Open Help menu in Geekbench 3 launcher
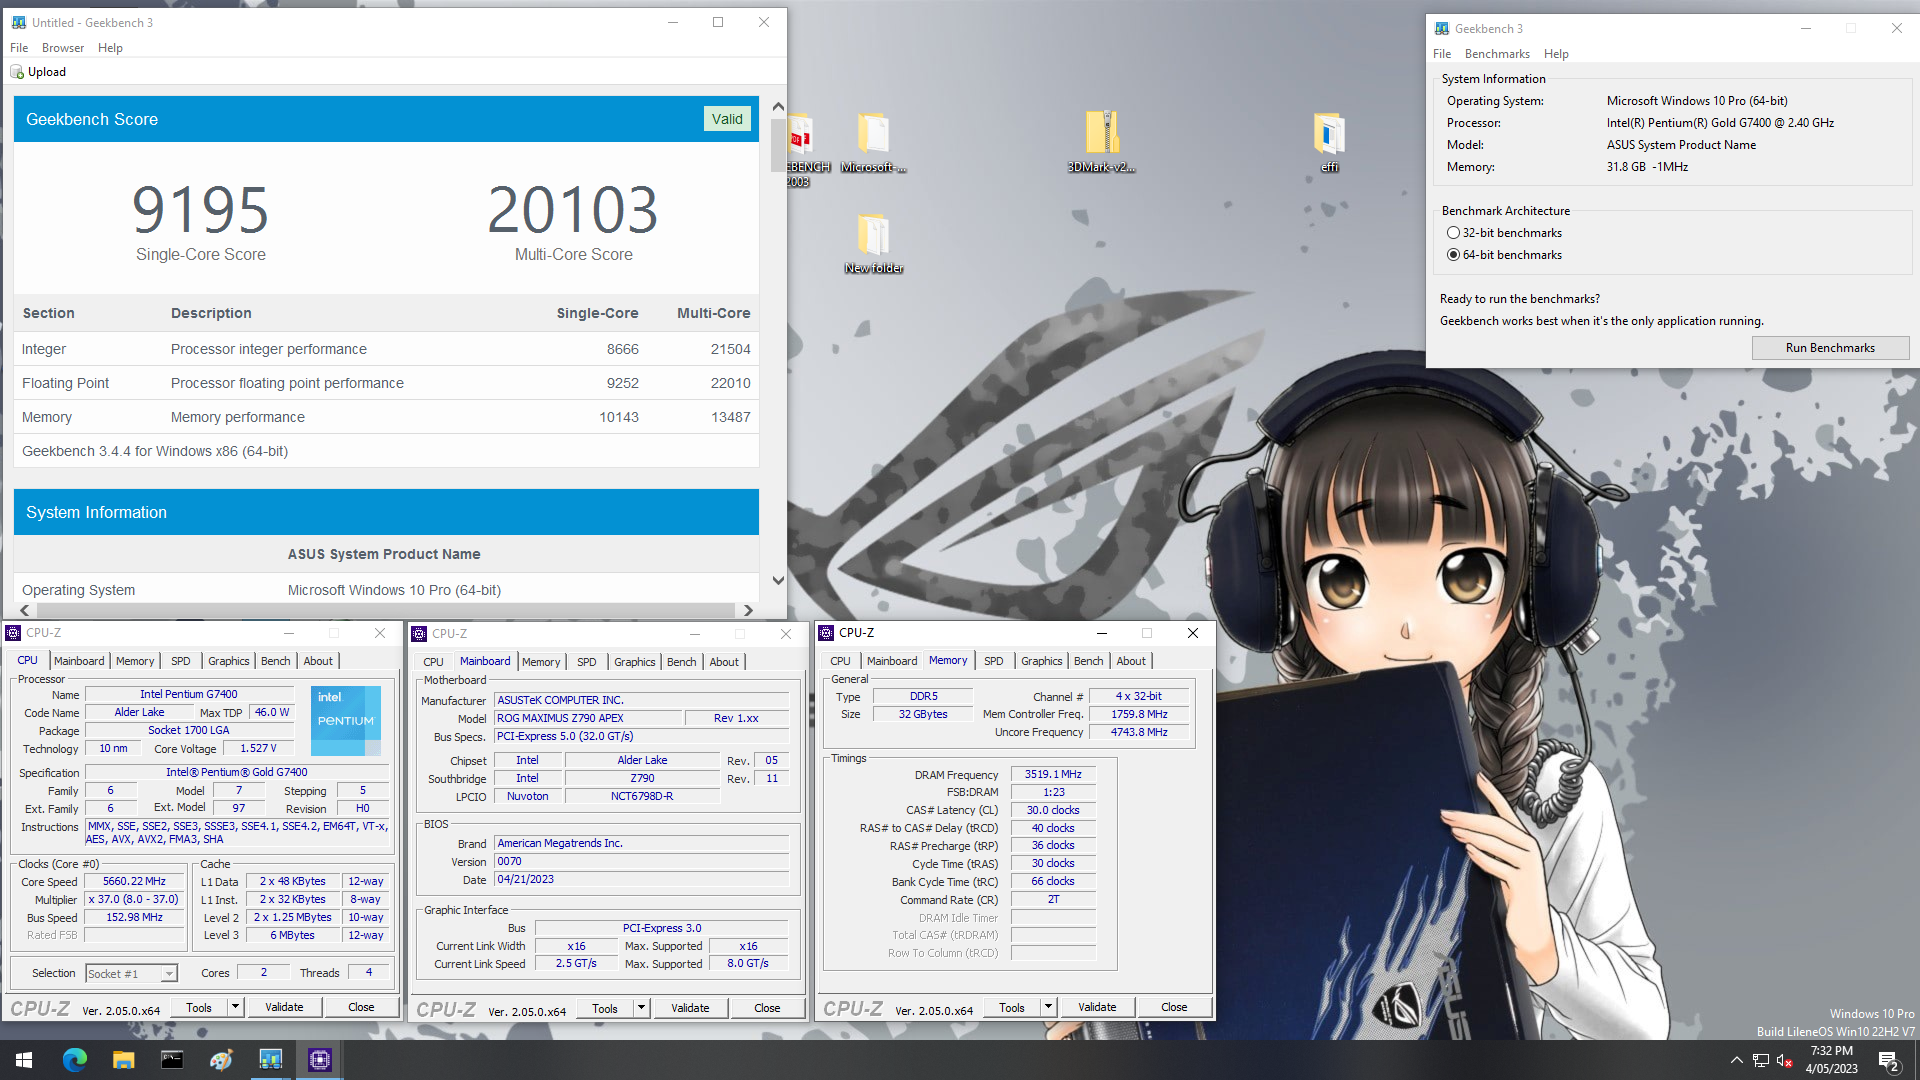Viewport: 1920px width, 1080px height. click(1556, 54)
